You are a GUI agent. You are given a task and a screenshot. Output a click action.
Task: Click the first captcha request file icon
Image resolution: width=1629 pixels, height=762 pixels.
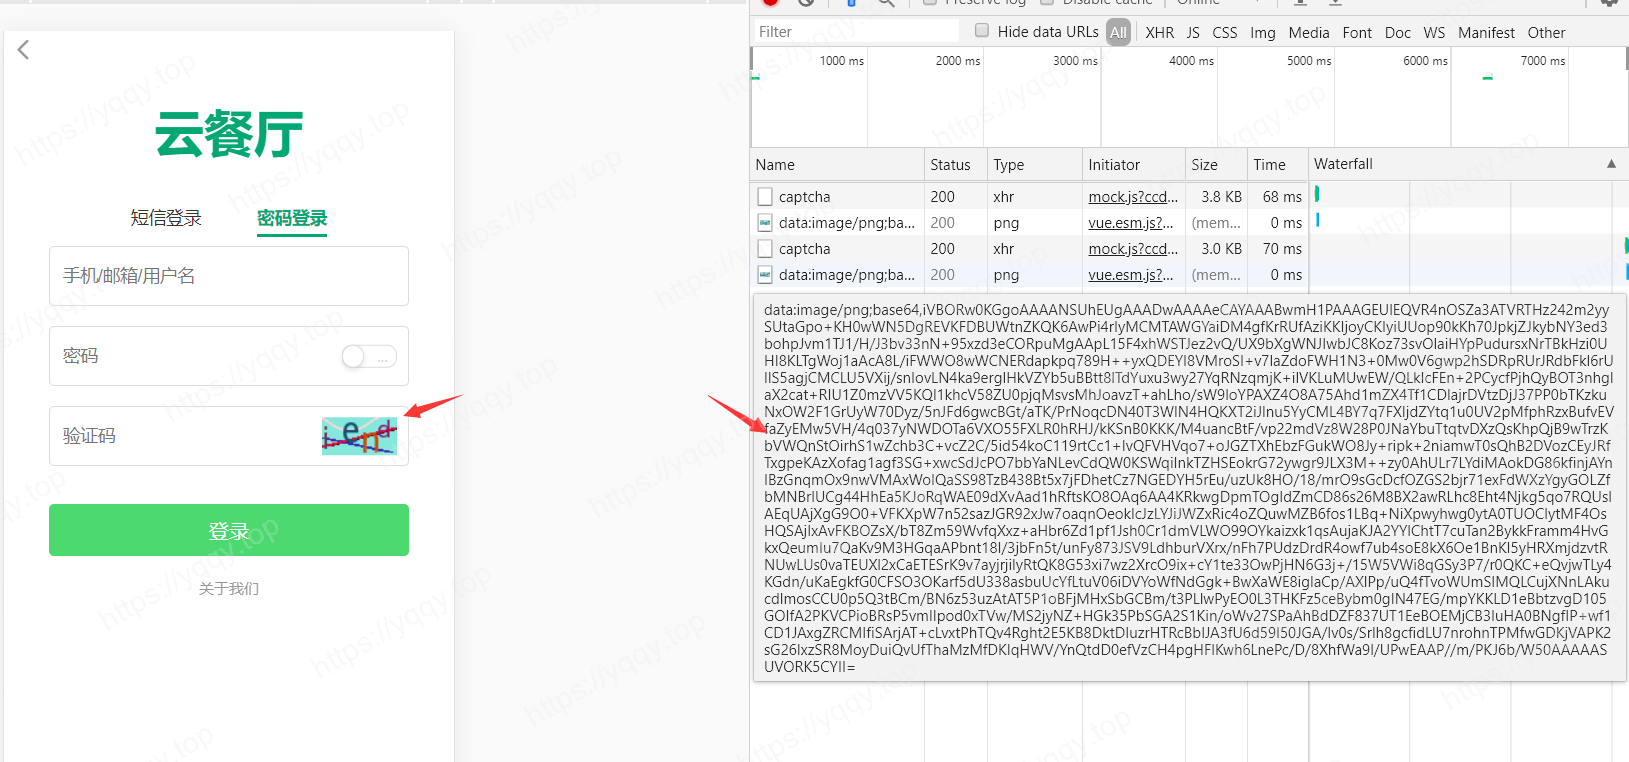765,197
